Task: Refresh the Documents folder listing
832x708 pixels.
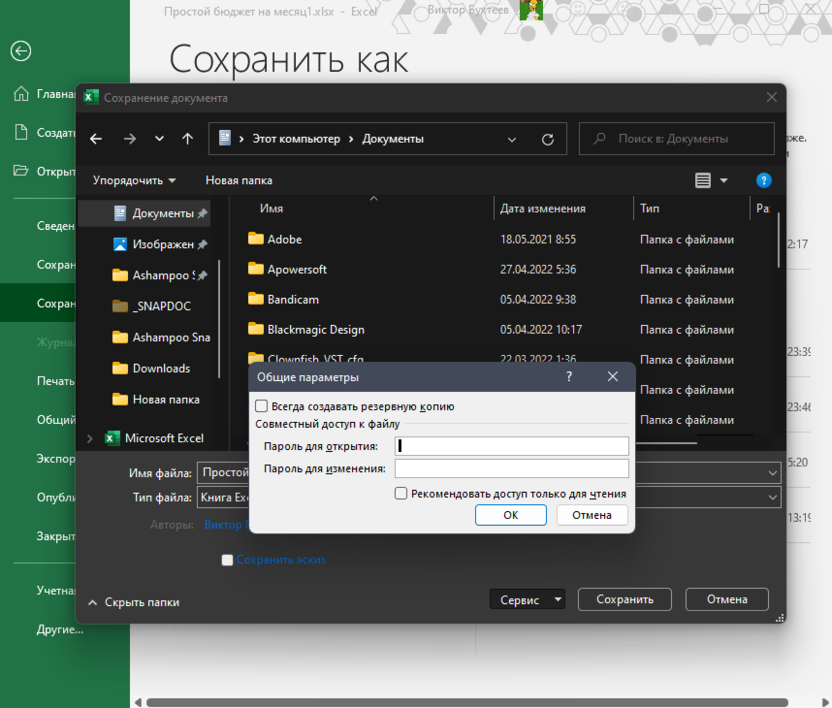Action: pyautogui.click(x=547, y=139)
